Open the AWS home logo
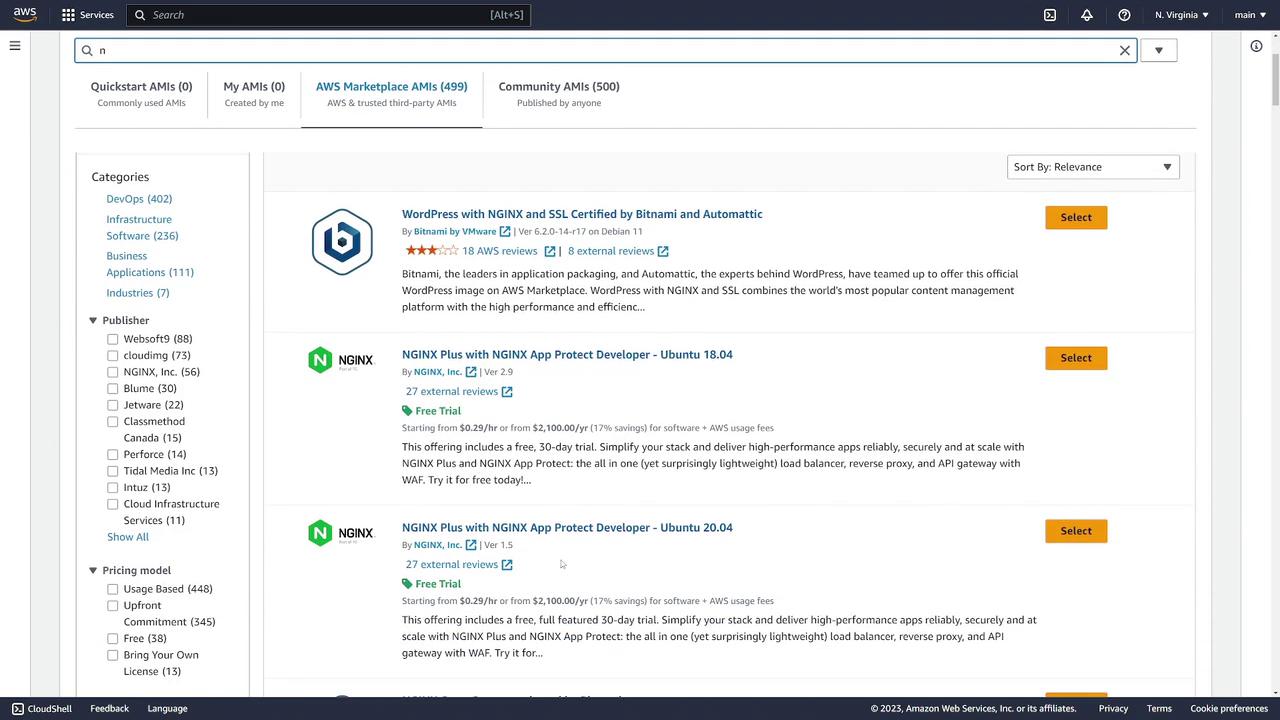The width and height of the screenshot is (1280, 720). pos(25,15)
